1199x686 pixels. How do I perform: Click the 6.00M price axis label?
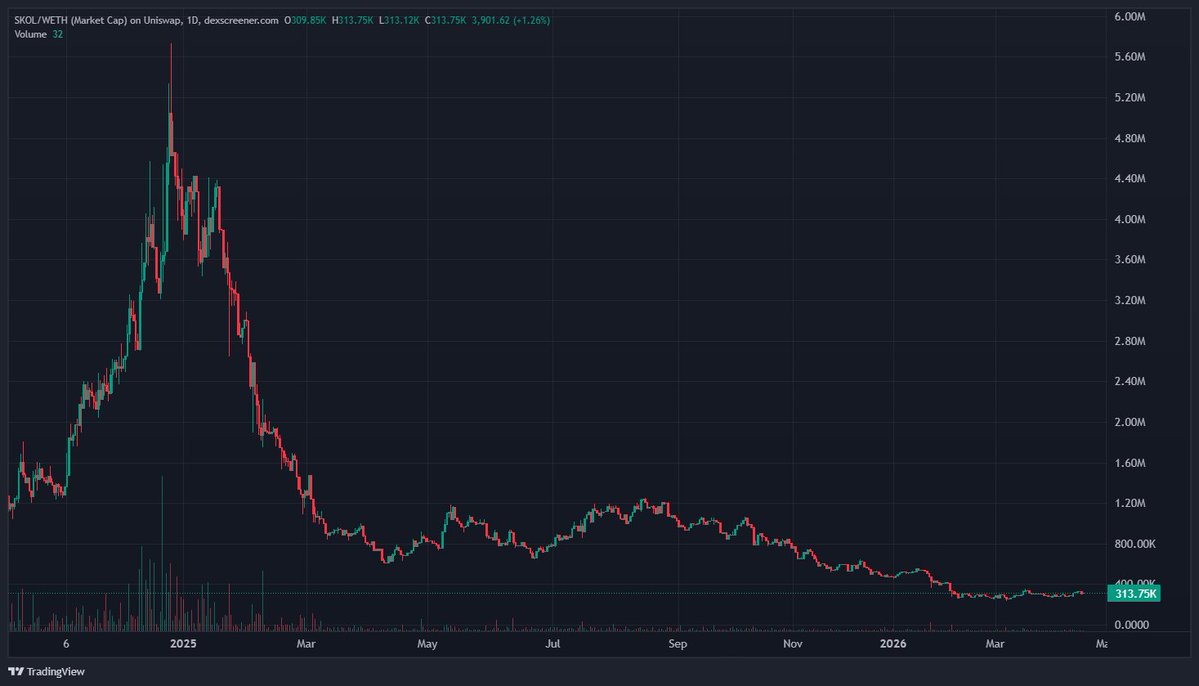tap(1129, 16)
